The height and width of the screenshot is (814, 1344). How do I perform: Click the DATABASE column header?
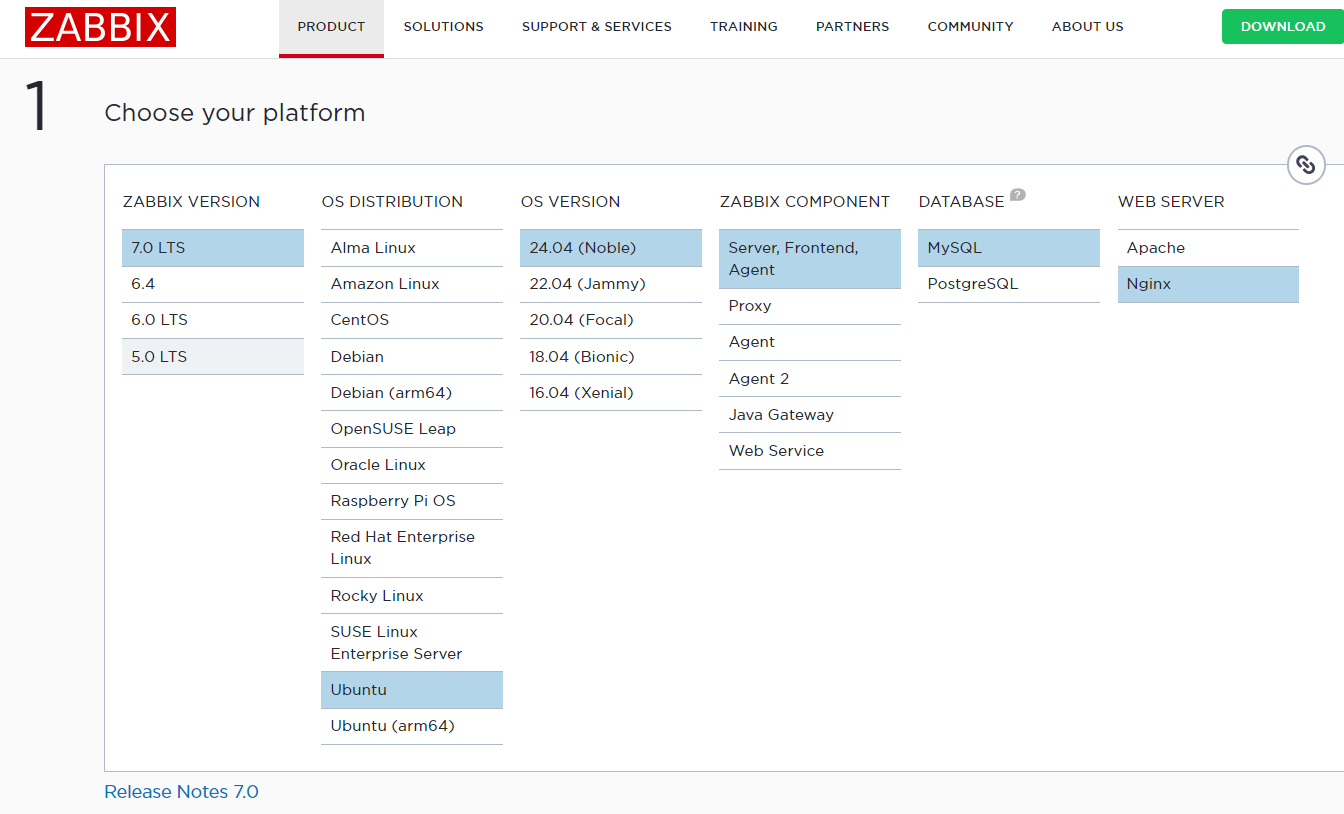pyautogui.click(x=961, y=202)
